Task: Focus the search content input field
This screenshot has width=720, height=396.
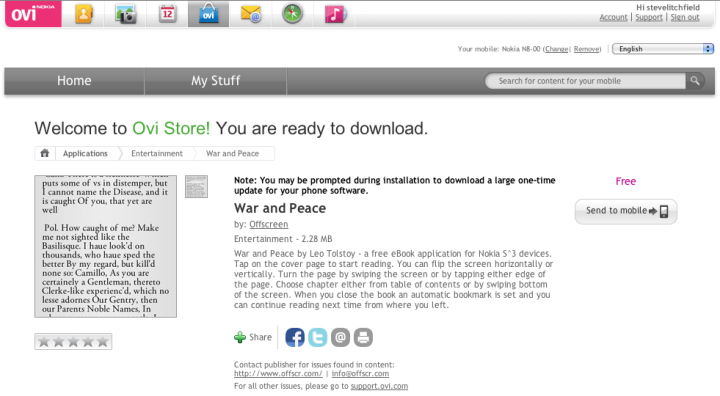Action: pos(585,81)
